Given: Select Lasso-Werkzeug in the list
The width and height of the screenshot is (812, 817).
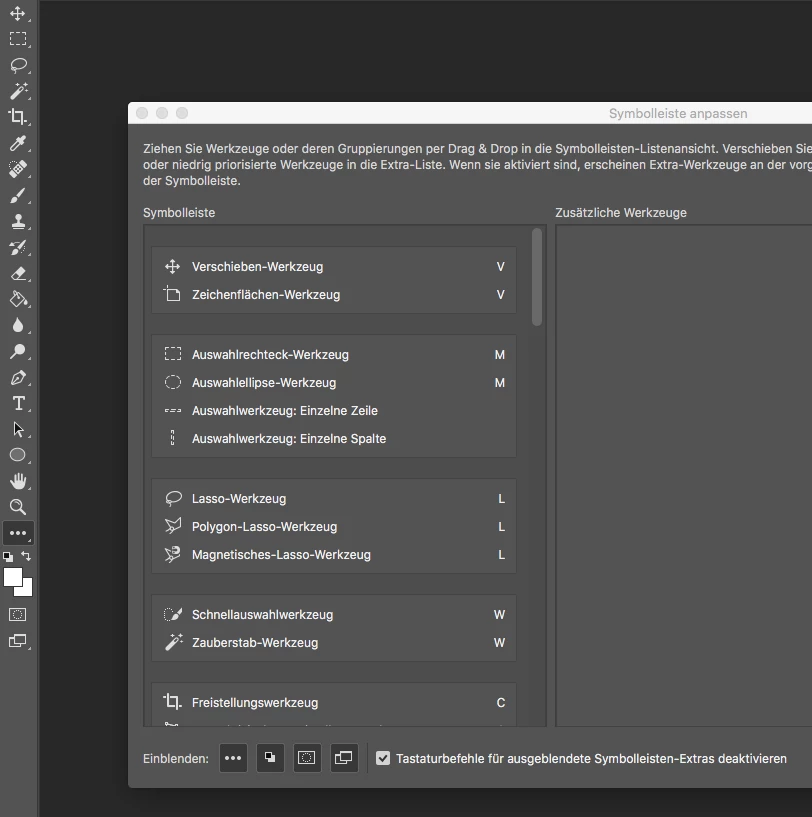Looking at the screenshot, I should 334,499.
